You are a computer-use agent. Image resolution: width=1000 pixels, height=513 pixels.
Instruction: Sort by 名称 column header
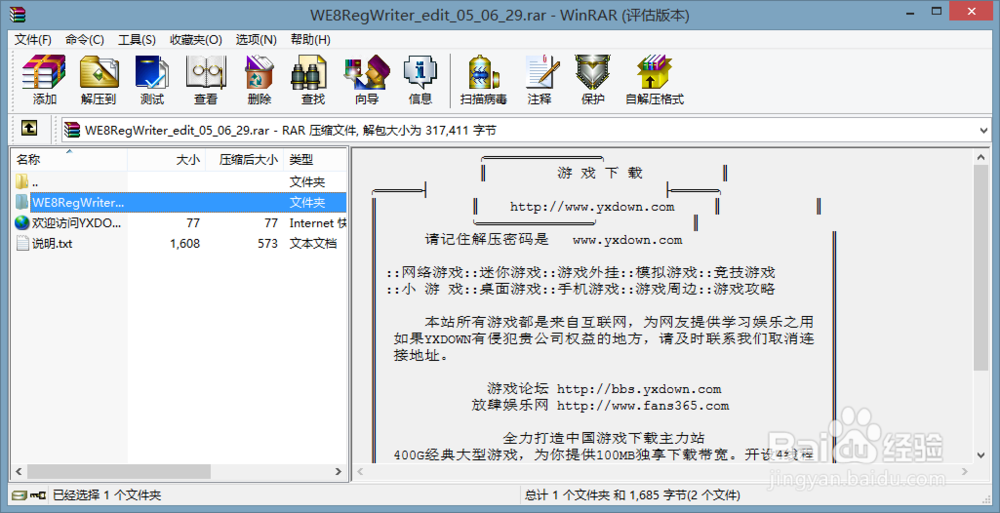point(70,160)
